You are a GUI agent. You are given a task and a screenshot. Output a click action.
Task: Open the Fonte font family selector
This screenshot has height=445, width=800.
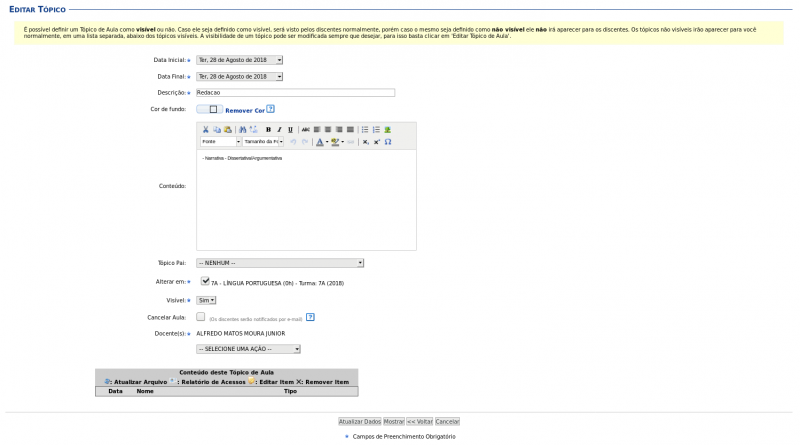pyautogui.click(x=221, y=142)
